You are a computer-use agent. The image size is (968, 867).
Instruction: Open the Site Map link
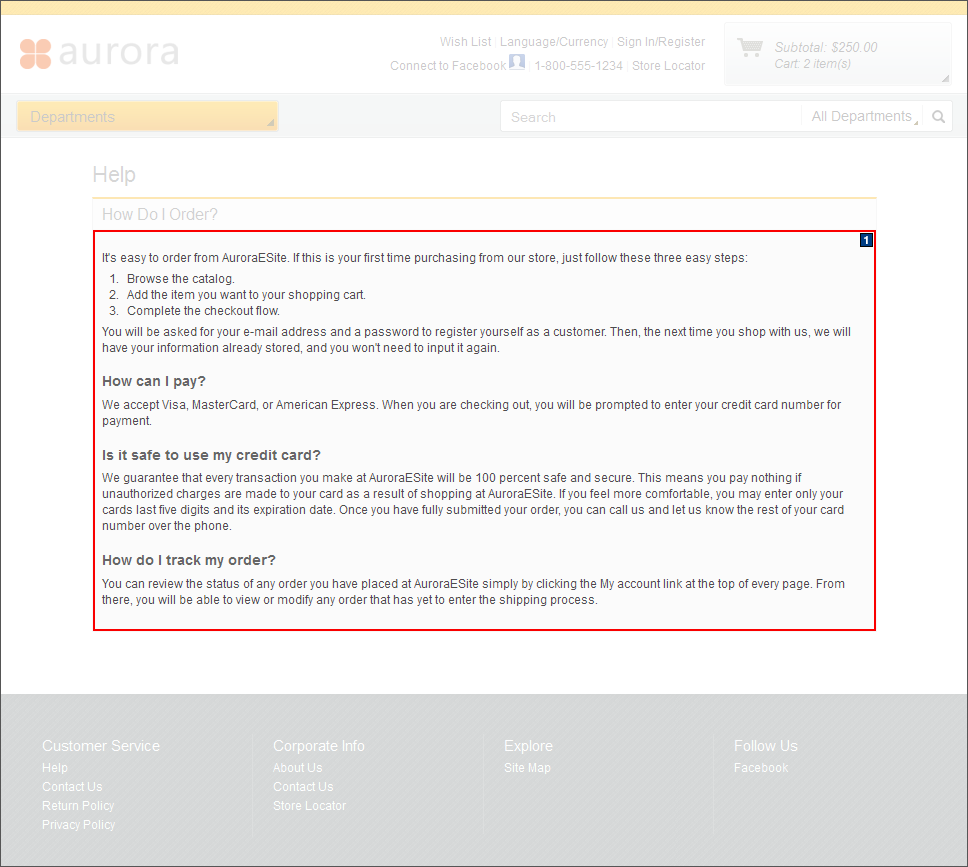[x=527, y=768]
